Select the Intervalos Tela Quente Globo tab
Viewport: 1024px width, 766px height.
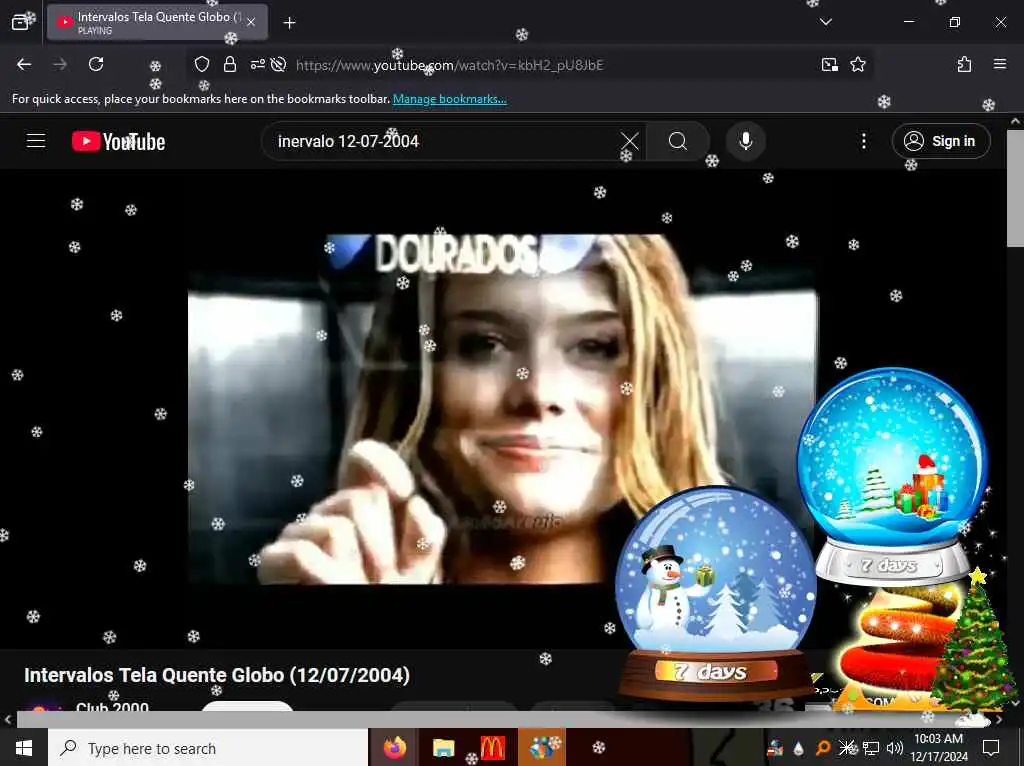click(x=157, y=22)
